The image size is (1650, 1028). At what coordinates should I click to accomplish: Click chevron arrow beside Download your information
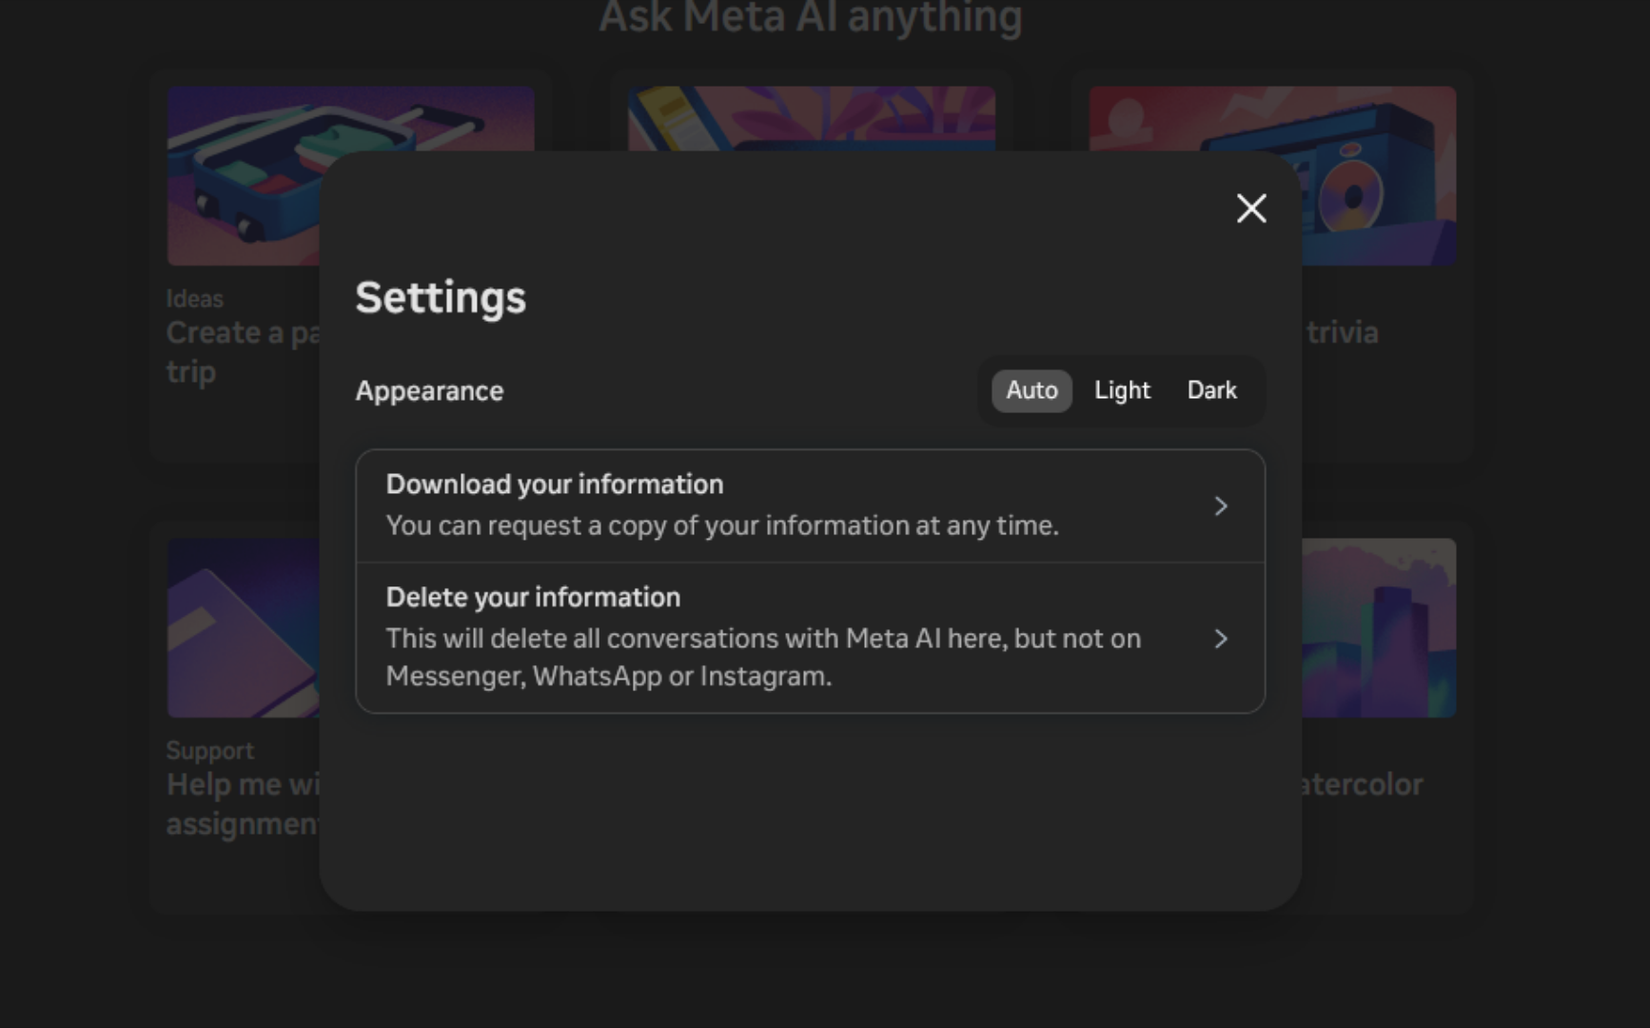coord(1220,506)
